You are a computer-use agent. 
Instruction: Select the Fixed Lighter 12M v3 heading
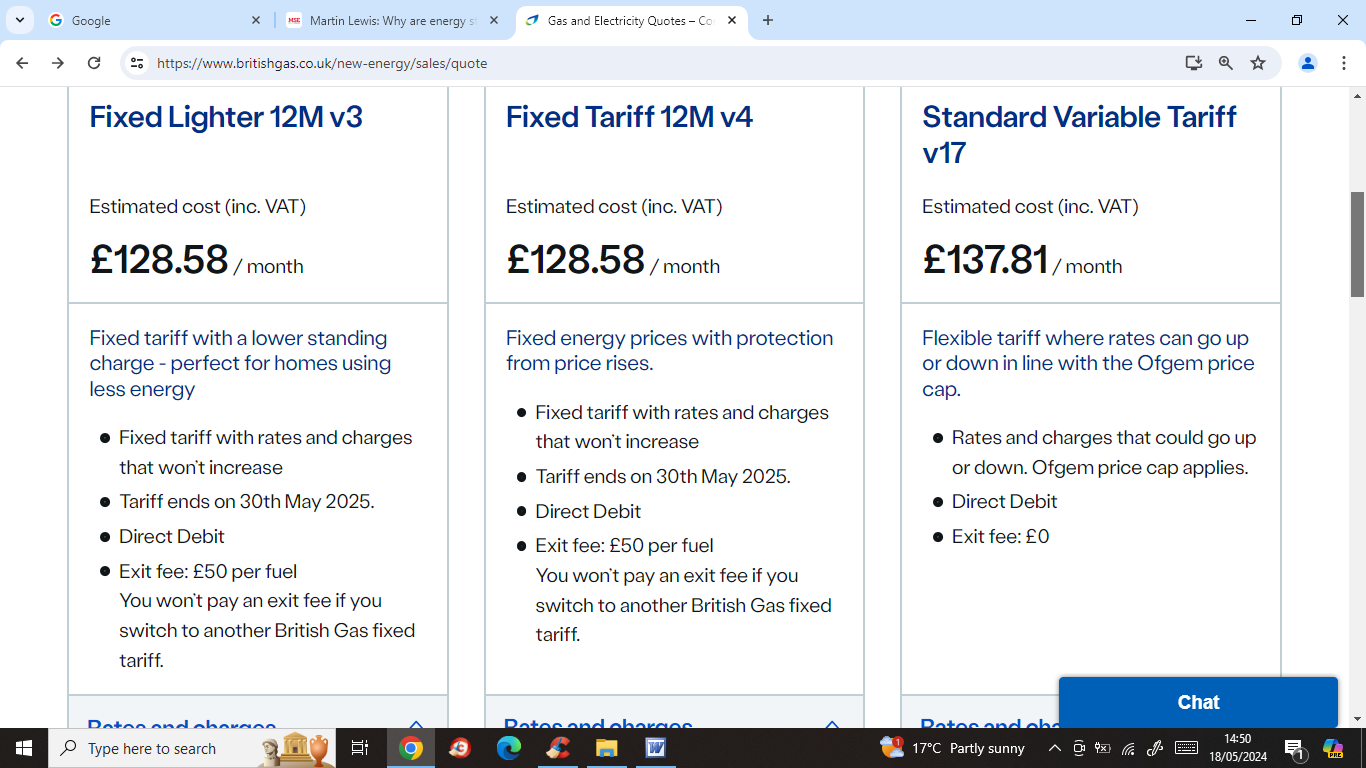point(226,117)
